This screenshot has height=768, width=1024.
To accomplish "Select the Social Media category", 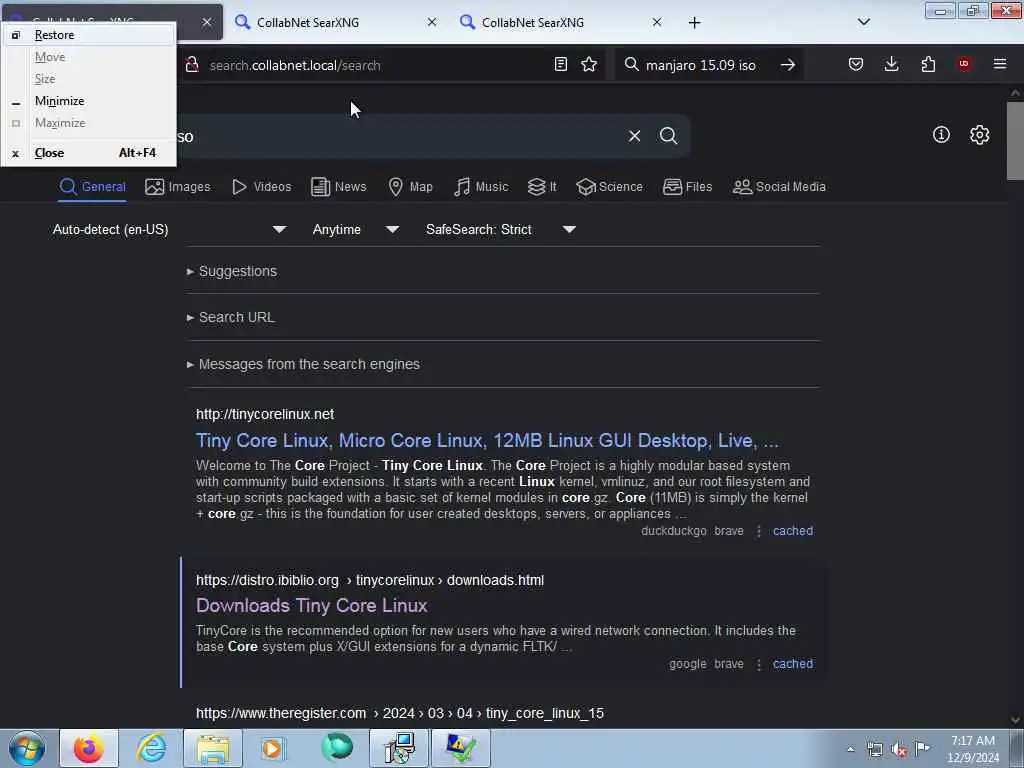I will [x=779, y=187].
